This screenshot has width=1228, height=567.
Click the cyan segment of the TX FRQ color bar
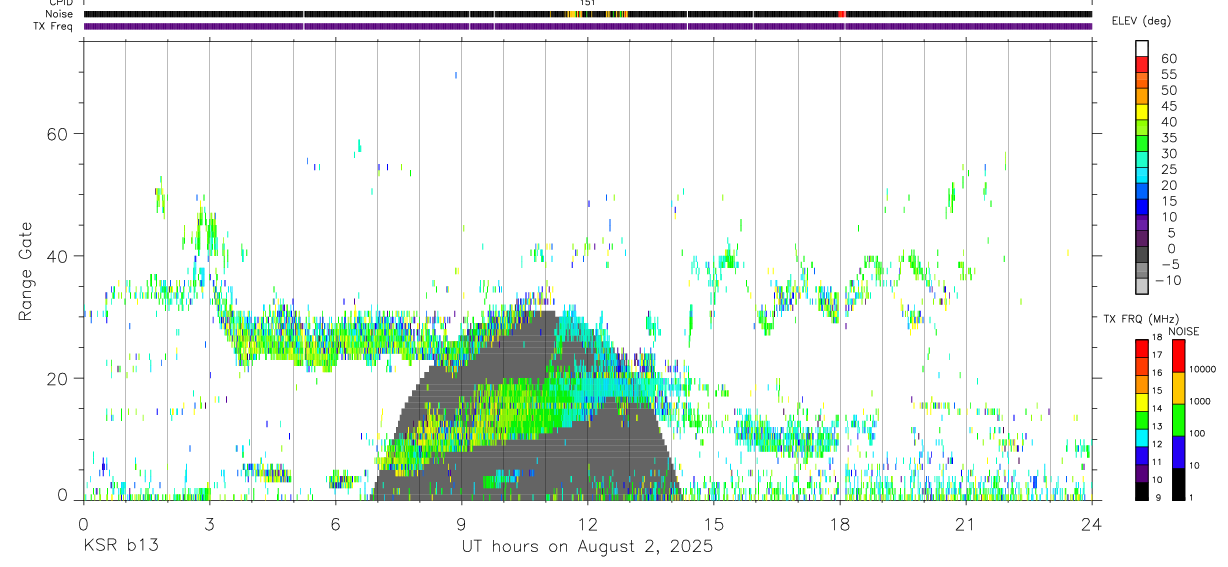click(1142, 437)
